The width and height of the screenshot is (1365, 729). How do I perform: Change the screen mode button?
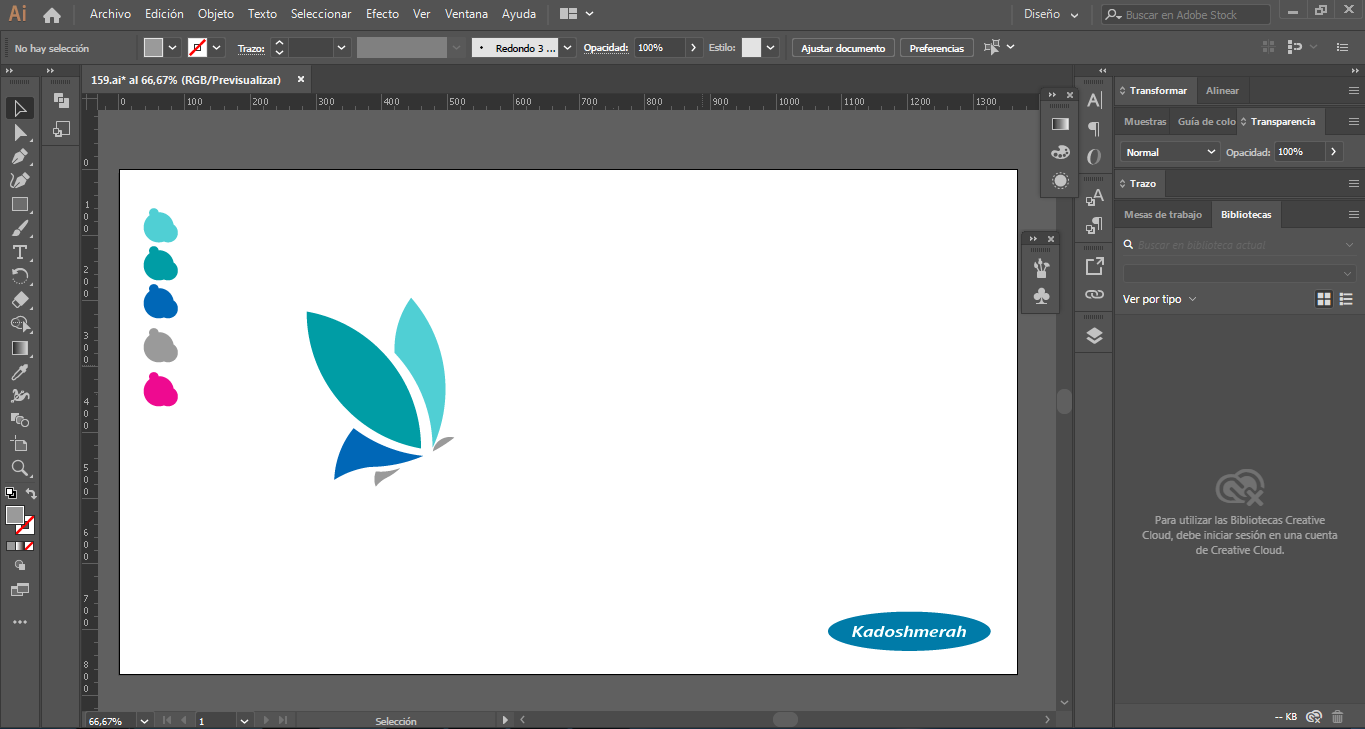tap(20, 590)
